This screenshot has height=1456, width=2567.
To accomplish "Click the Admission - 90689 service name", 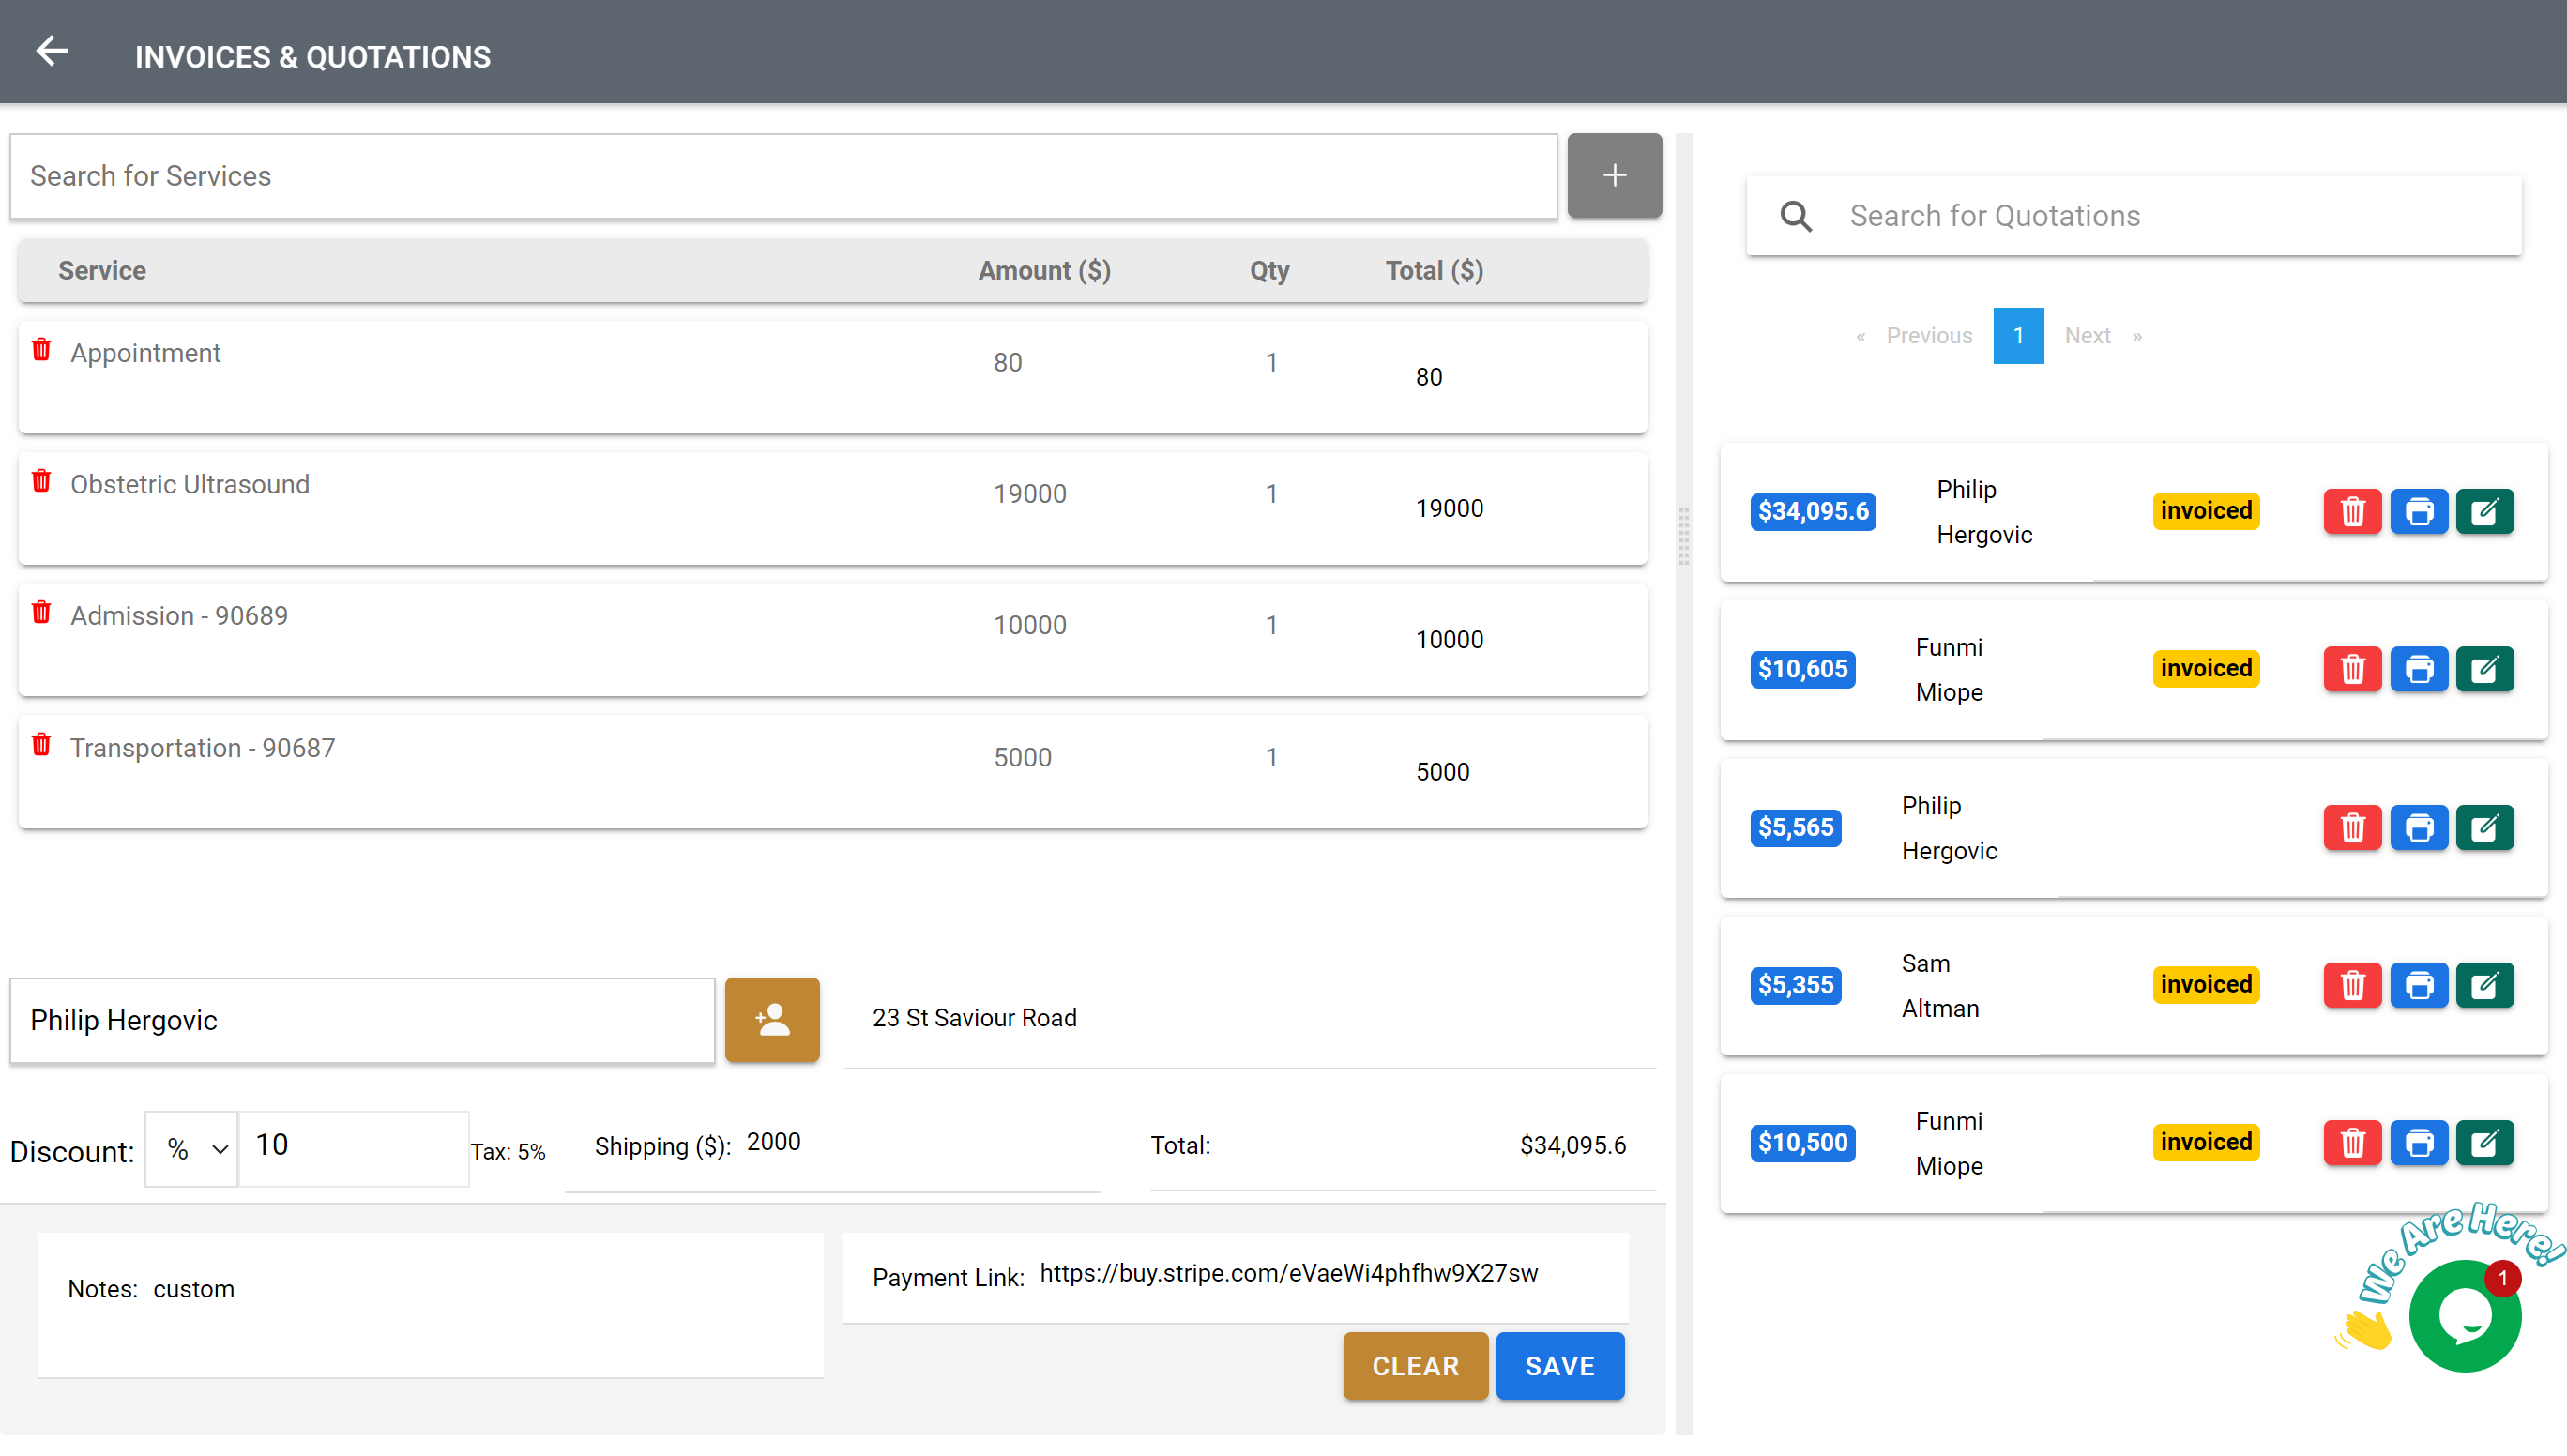I will 179,616.
